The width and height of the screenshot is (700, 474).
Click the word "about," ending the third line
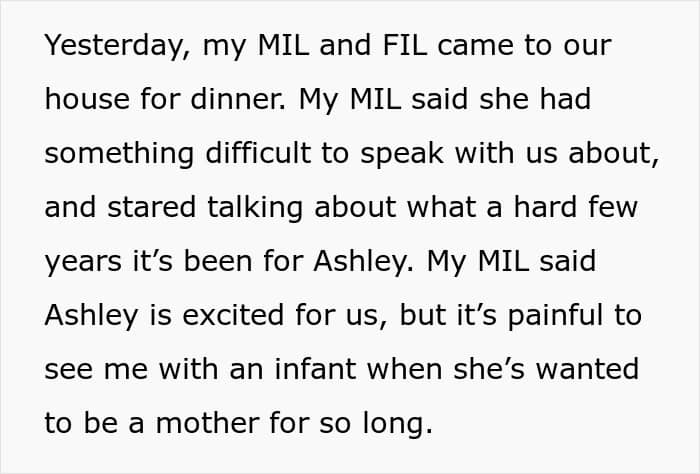pyautogui.click(x=613, y=154)
